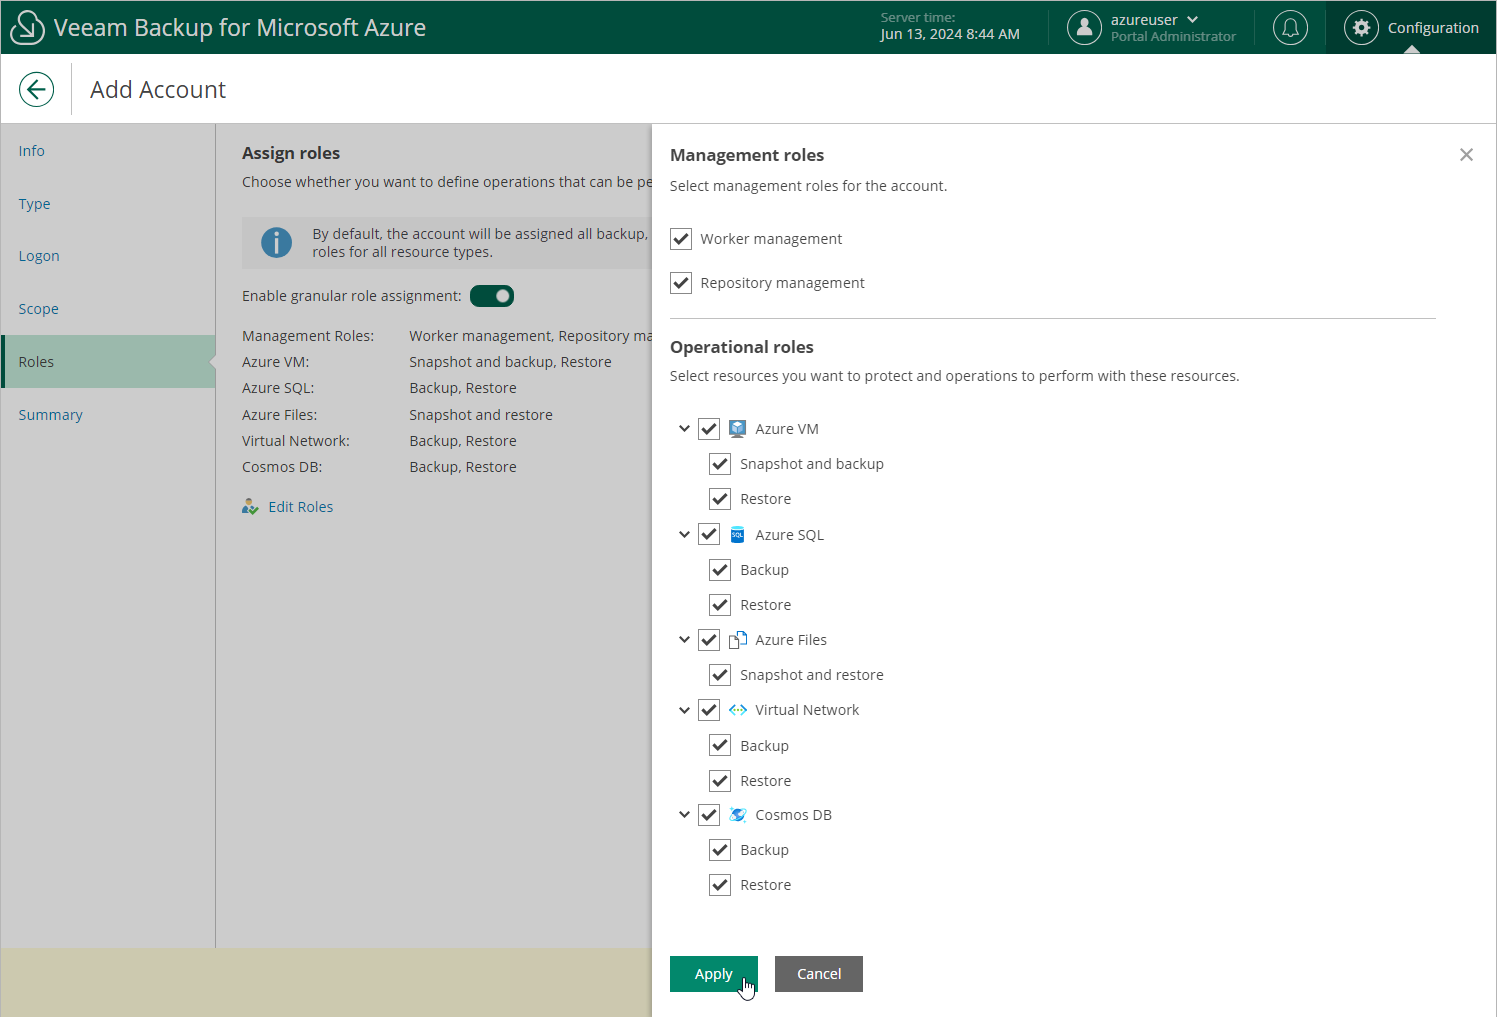Open the Configuration menu

tap(1412, 27)
